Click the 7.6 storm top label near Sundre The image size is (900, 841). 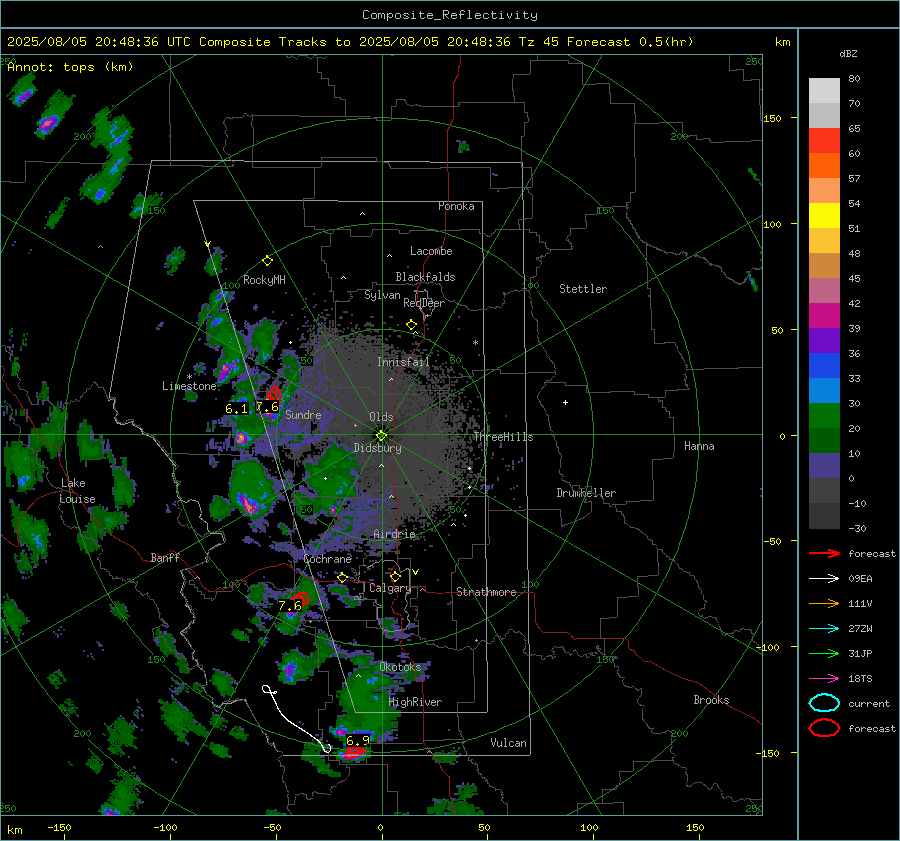tap(267, 407)
